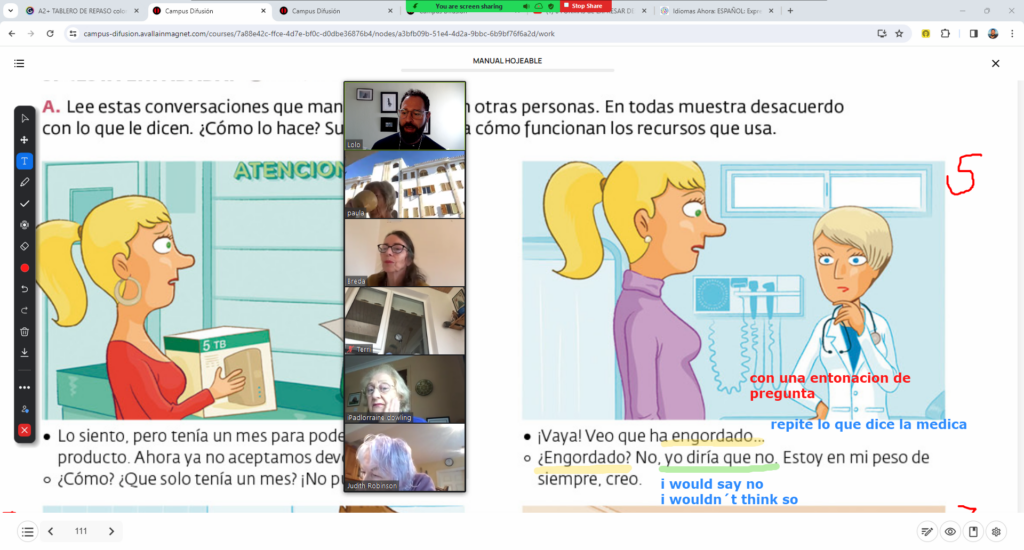Bookmark this page with the star icon
Image resolution: width=1024 pixels, height=550 pixels.
[x=899, y=33]
